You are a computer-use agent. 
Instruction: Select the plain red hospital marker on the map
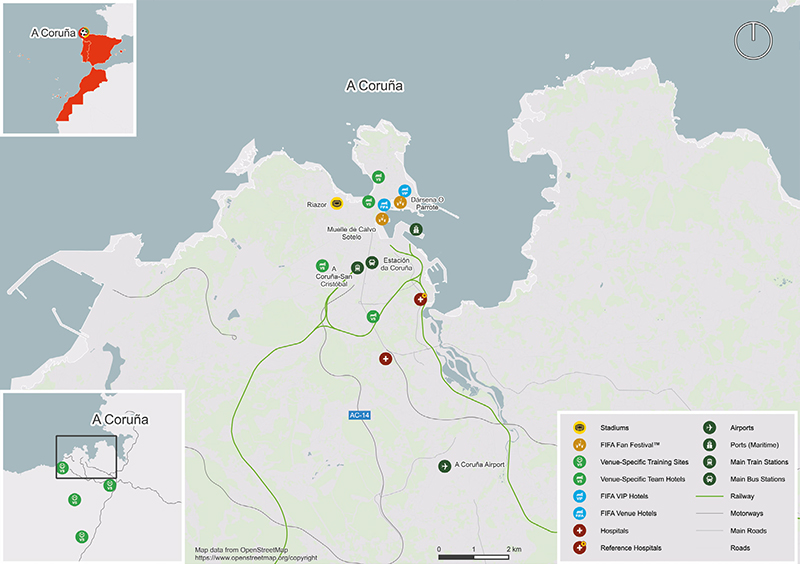[386, 359]
